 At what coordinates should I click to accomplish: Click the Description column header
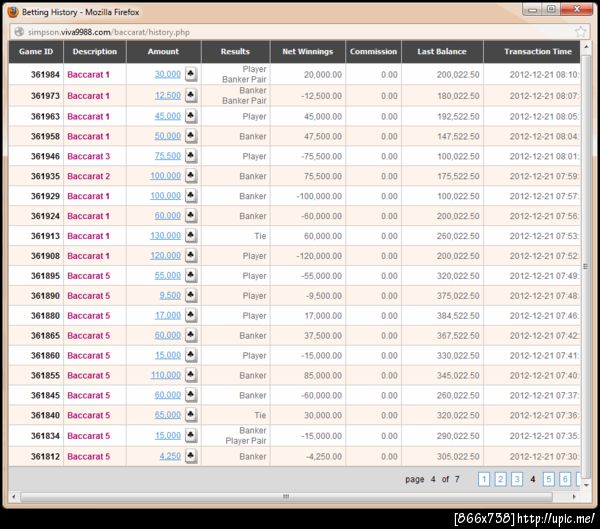(x=95, y=52)
